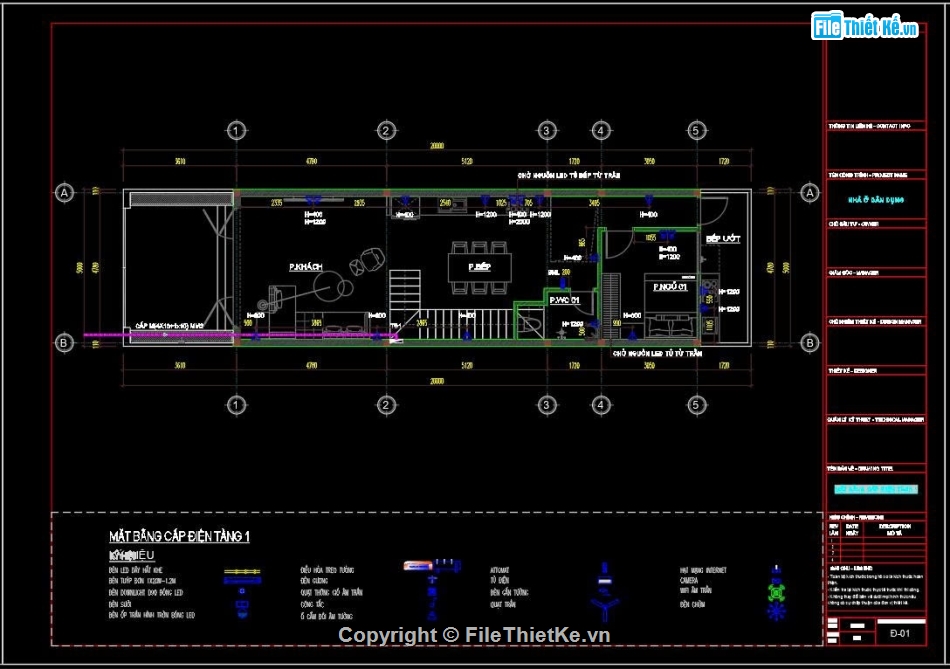
Task: Select the green camera symbol in legend
Action: pyautogui.click(x=774, y=591)
